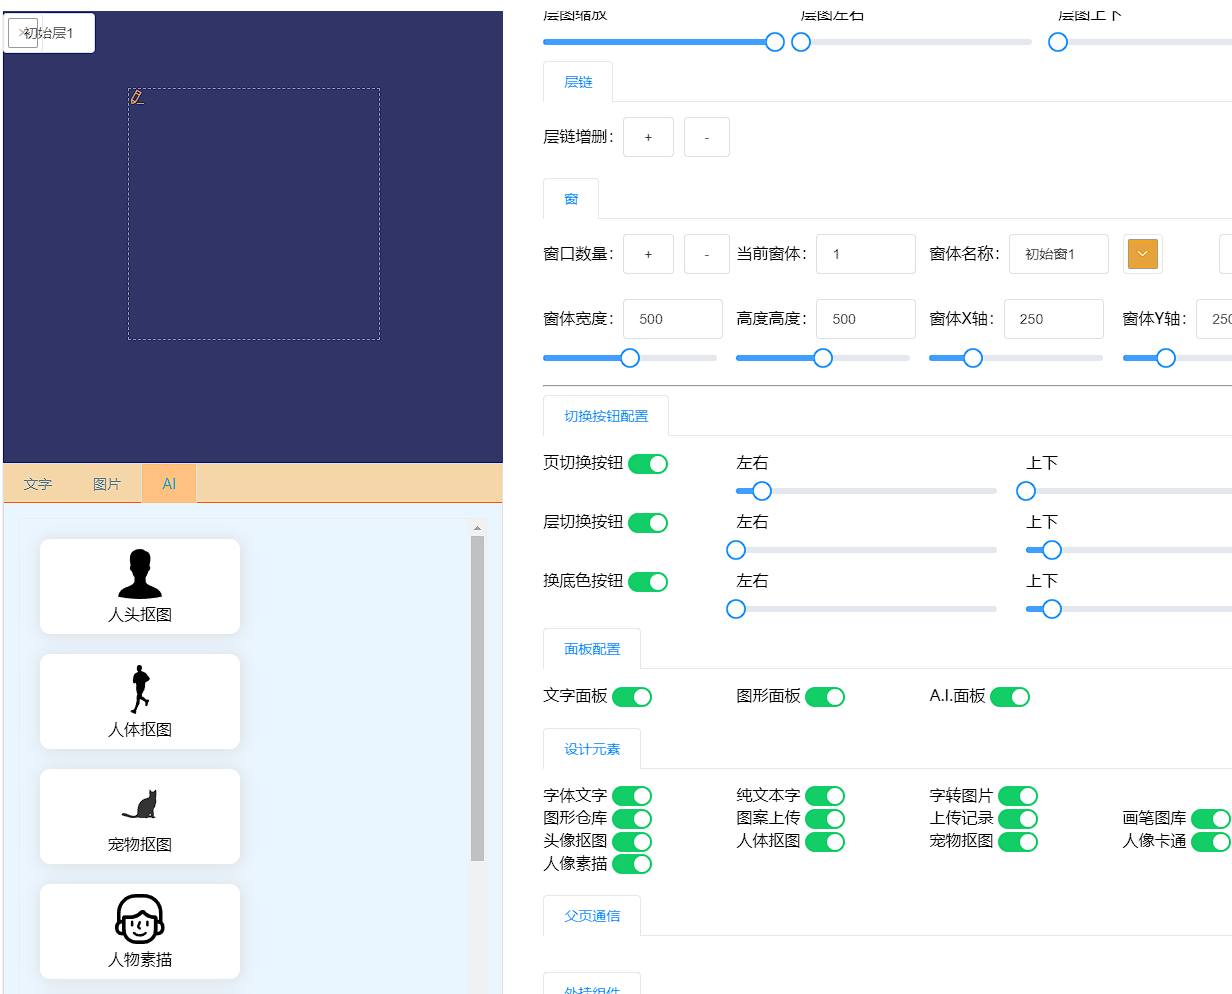Click the 窗体Y轴 slider handle

pos(1166,358)
